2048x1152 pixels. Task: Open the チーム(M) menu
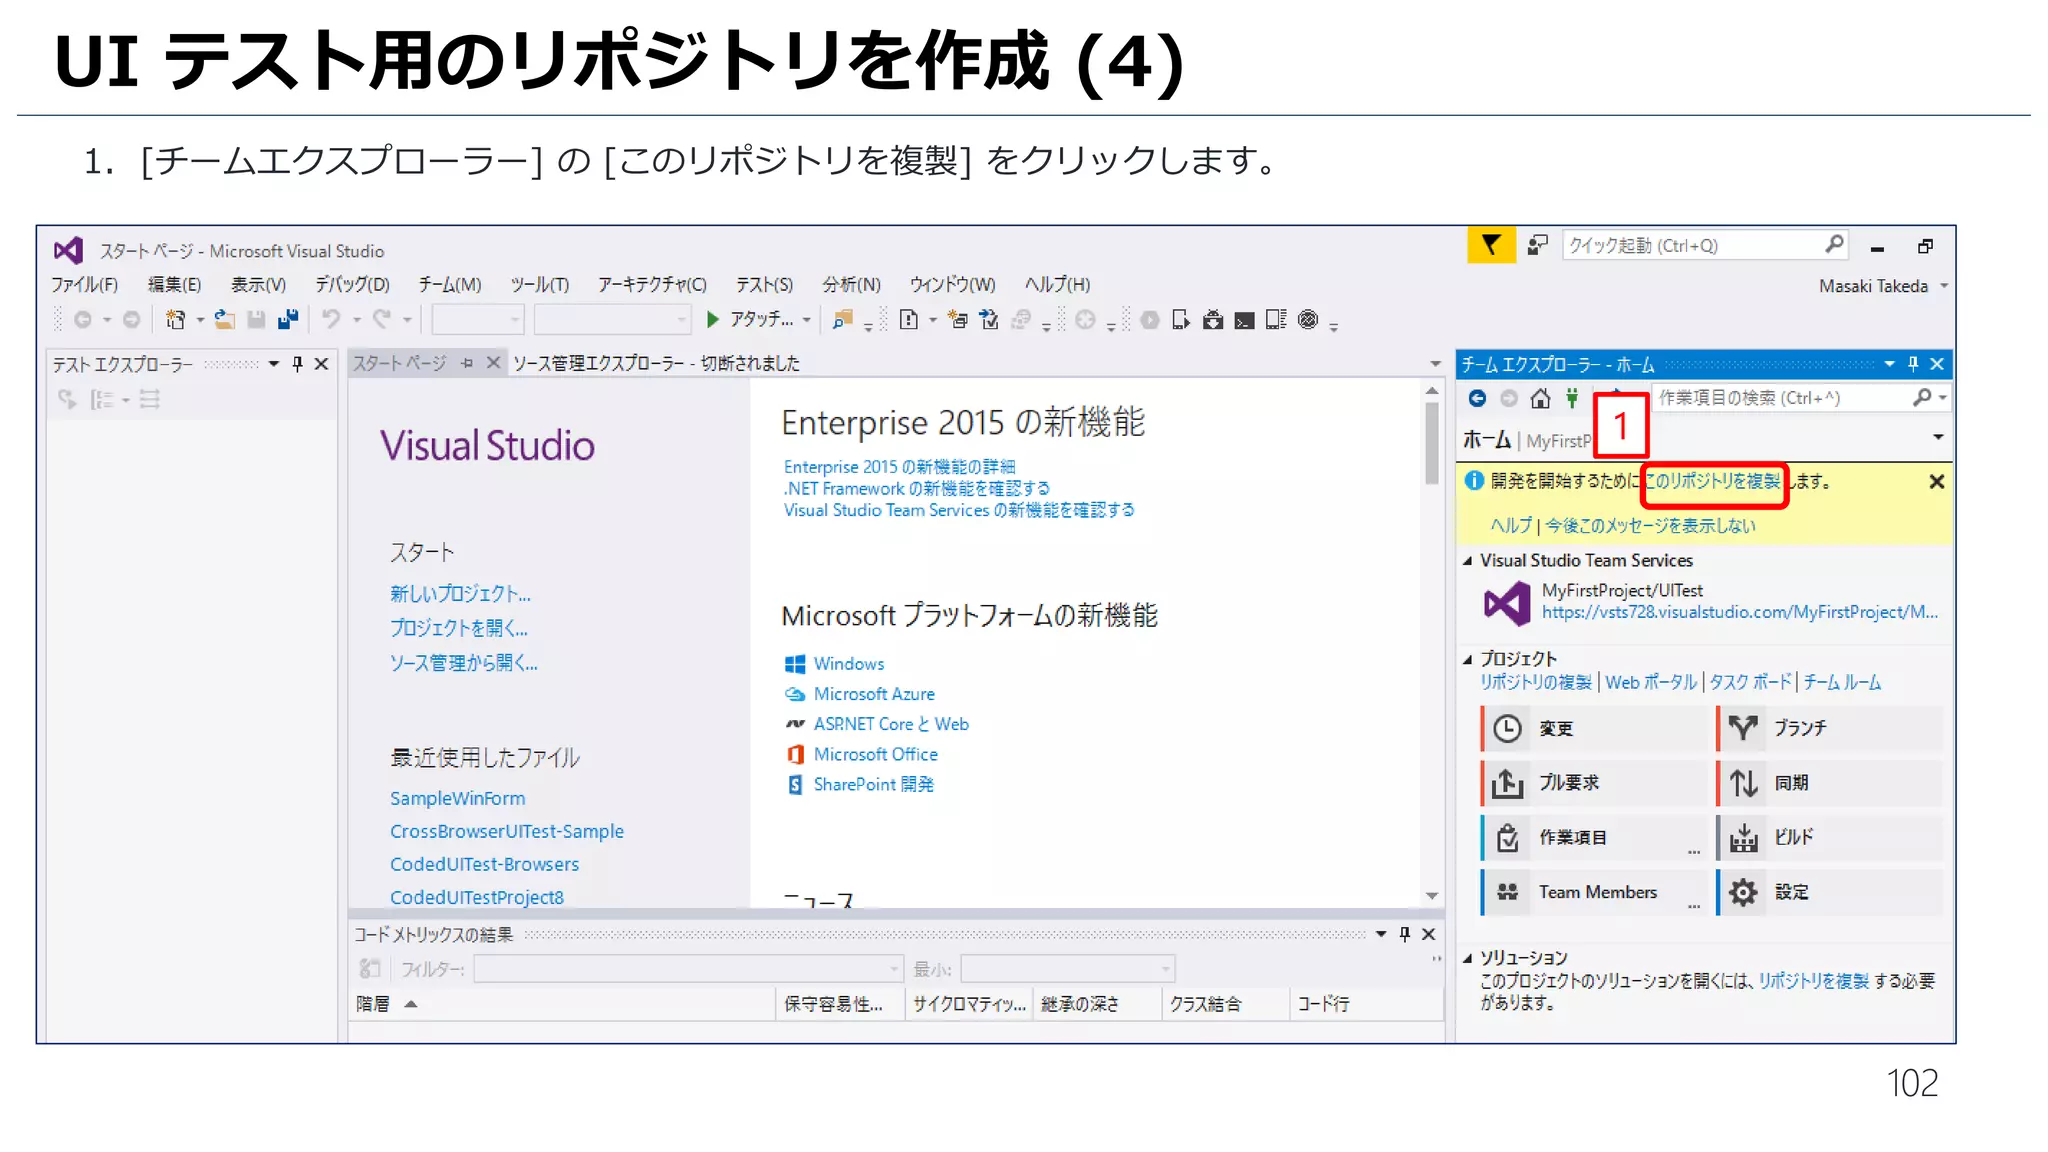tap(449, 285)
